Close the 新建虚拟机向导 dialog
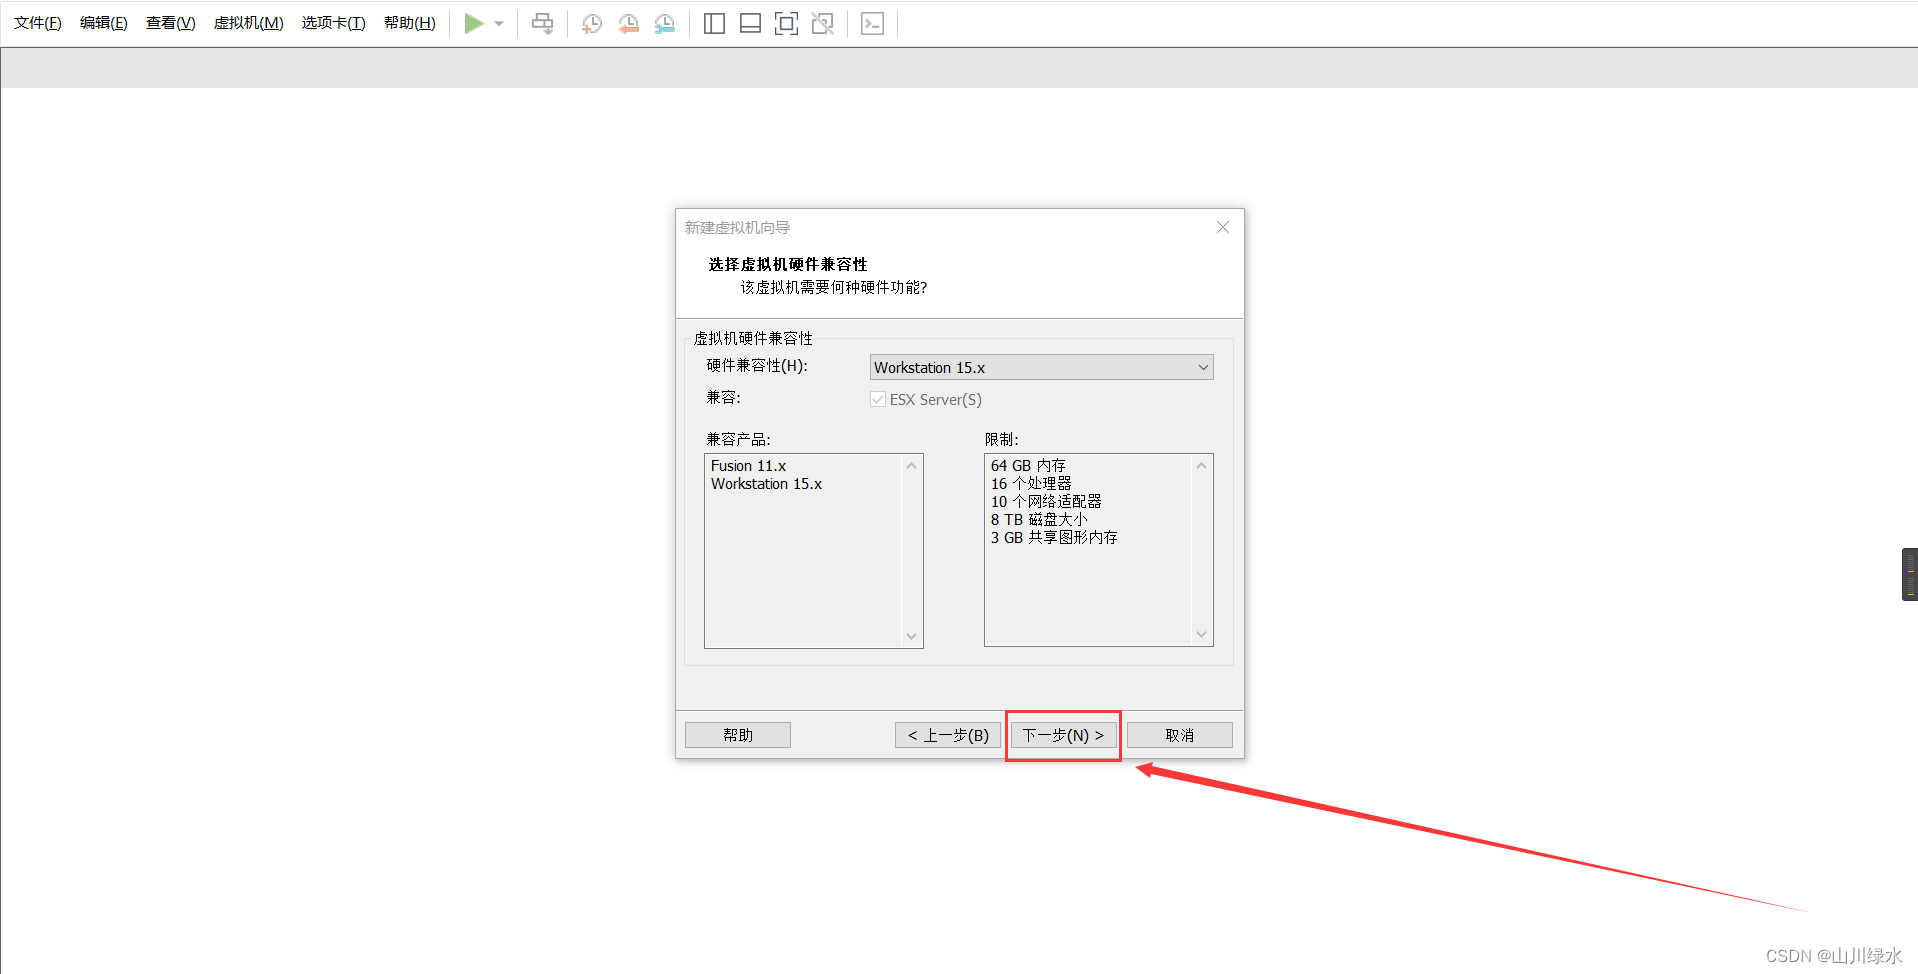The width and height of the screenshot is (1918, 974). (x=1223, y=227)
